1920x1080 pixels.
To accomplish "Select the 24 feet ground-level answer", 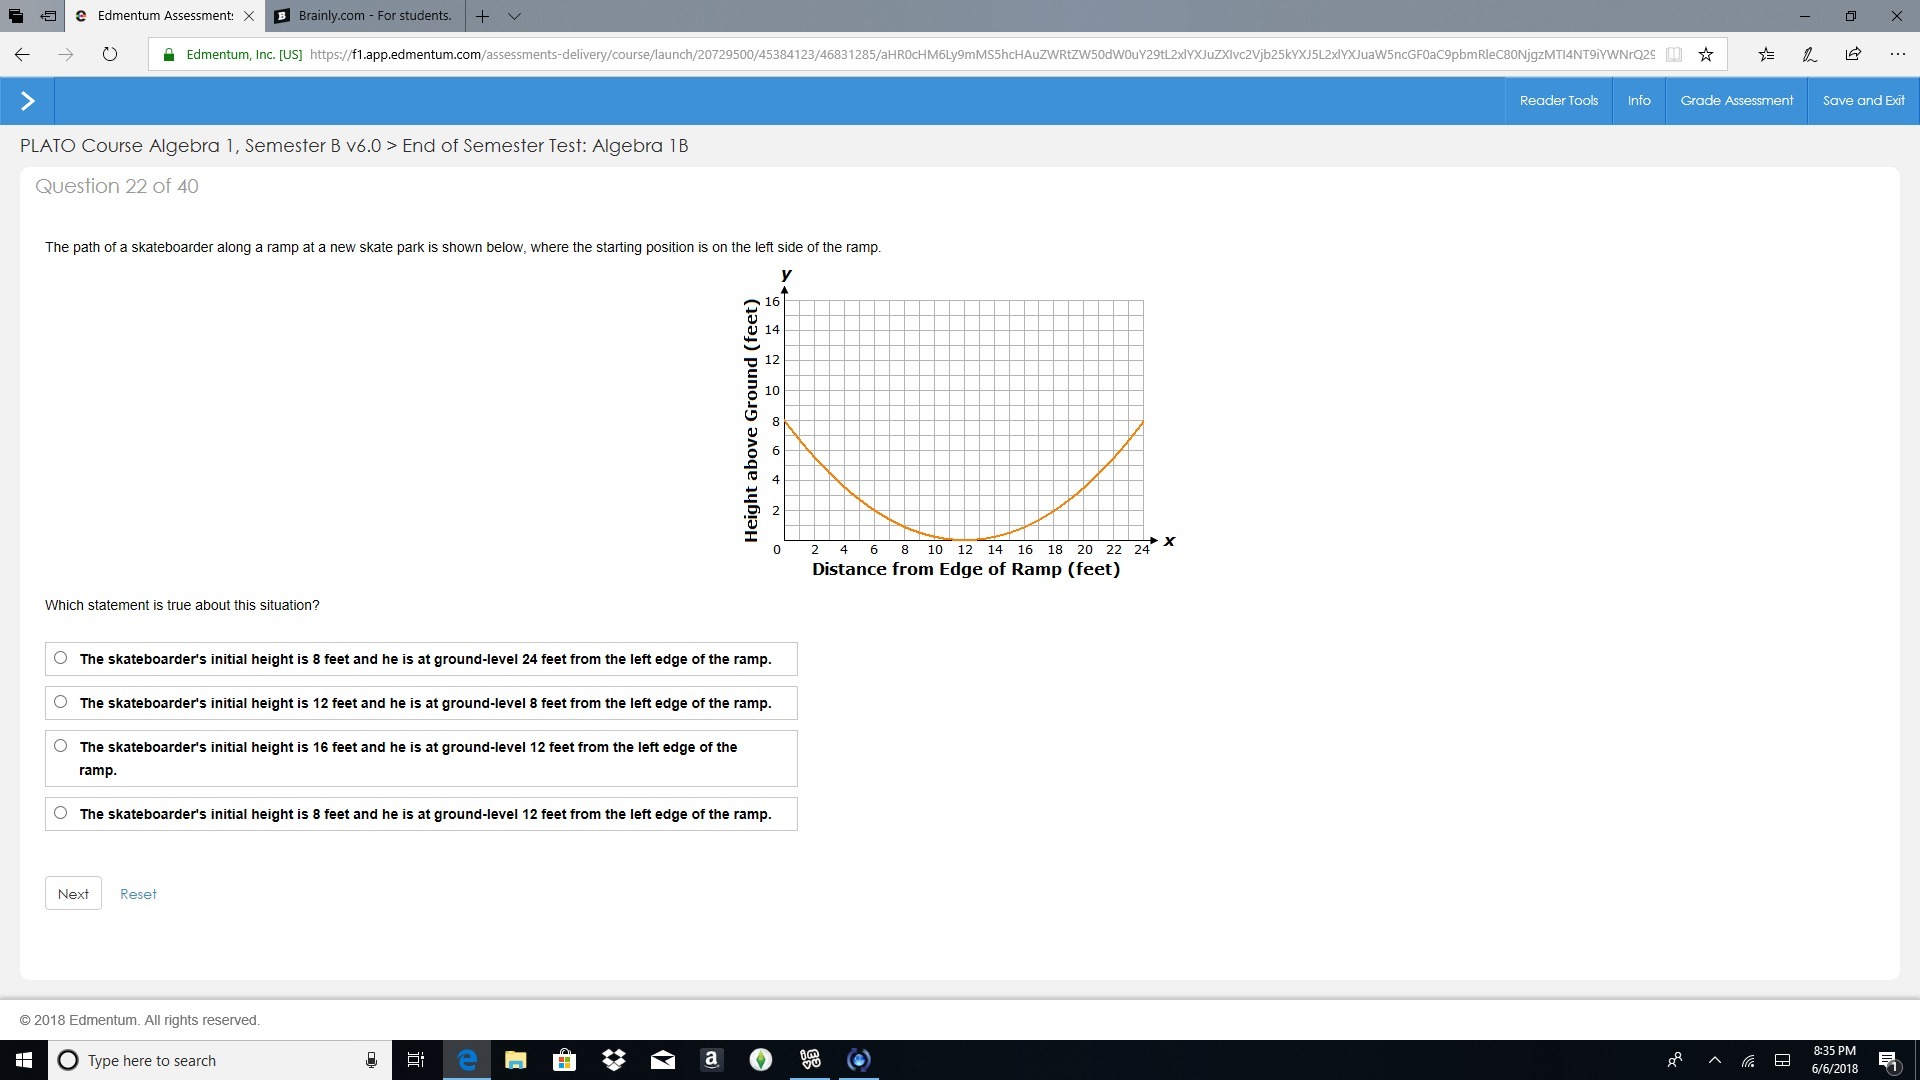I will pos(61,658).
